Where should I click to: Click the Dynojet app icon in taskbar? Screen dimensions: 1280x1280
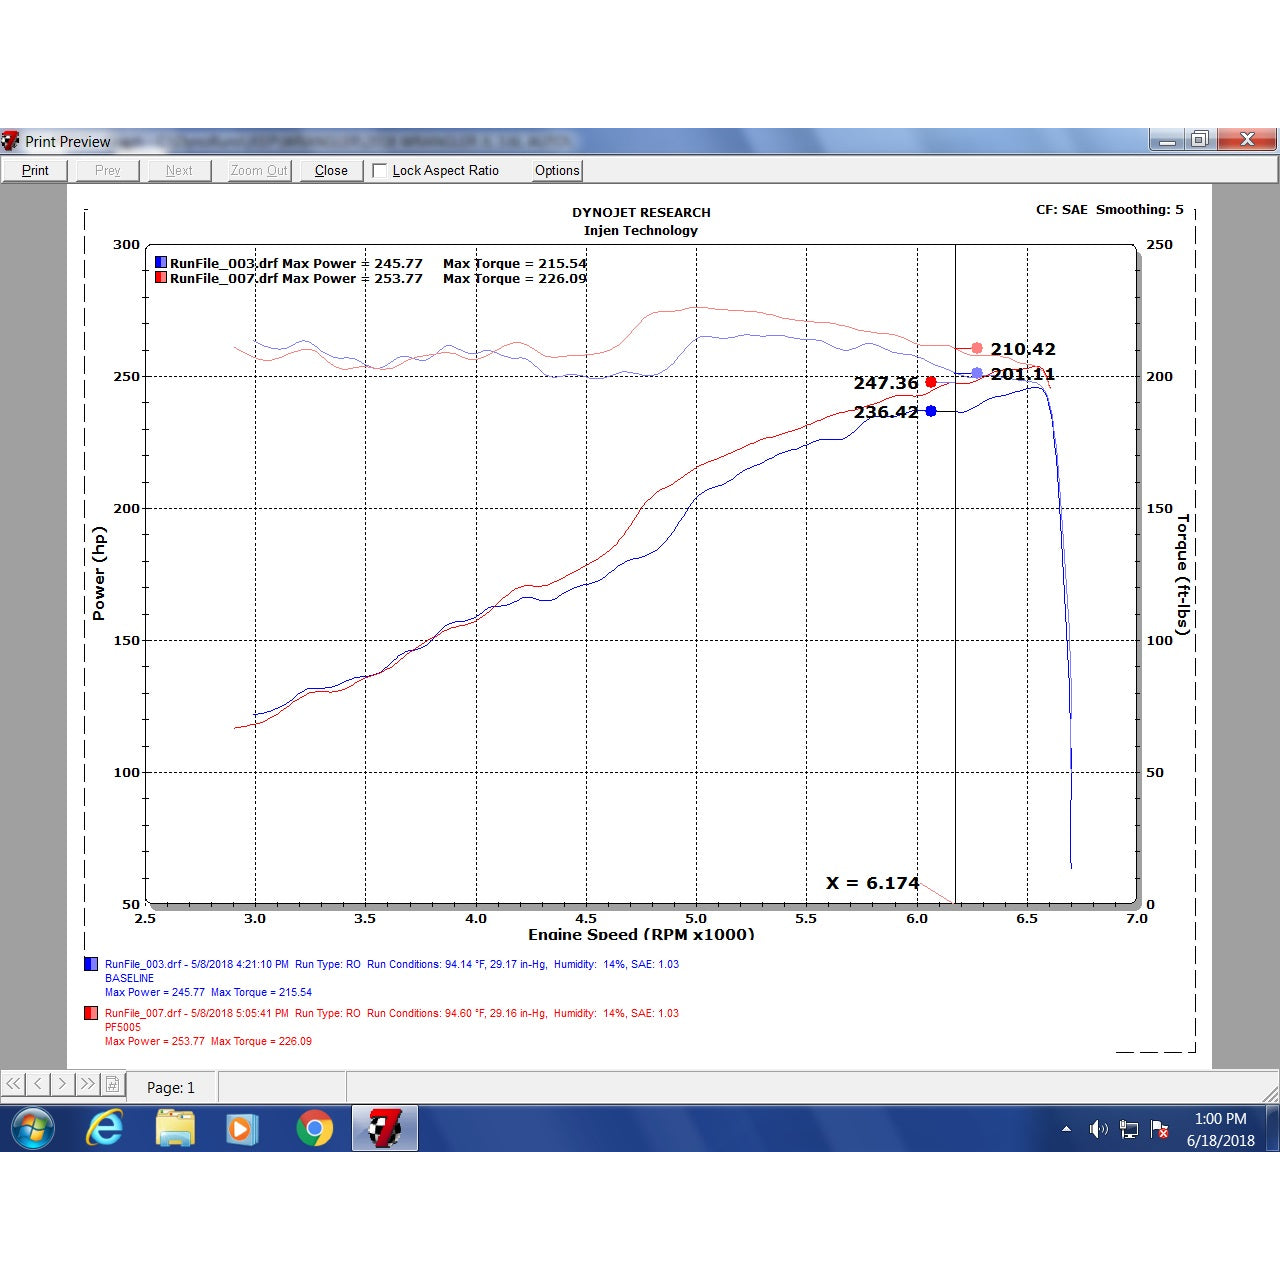coord(384,1129)
